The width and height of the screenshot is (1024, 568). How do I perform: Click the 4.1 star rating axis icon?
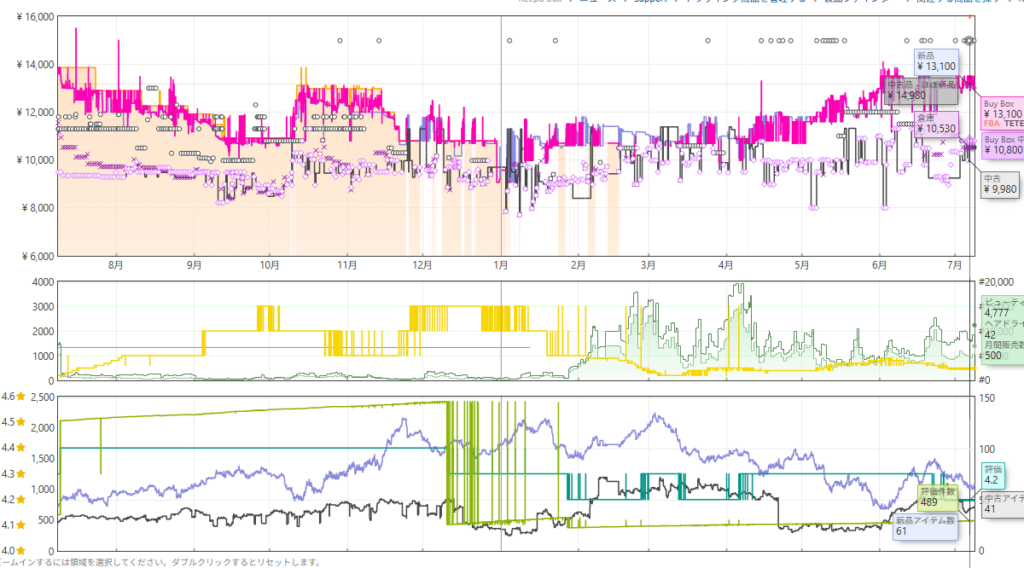(22, 525)
